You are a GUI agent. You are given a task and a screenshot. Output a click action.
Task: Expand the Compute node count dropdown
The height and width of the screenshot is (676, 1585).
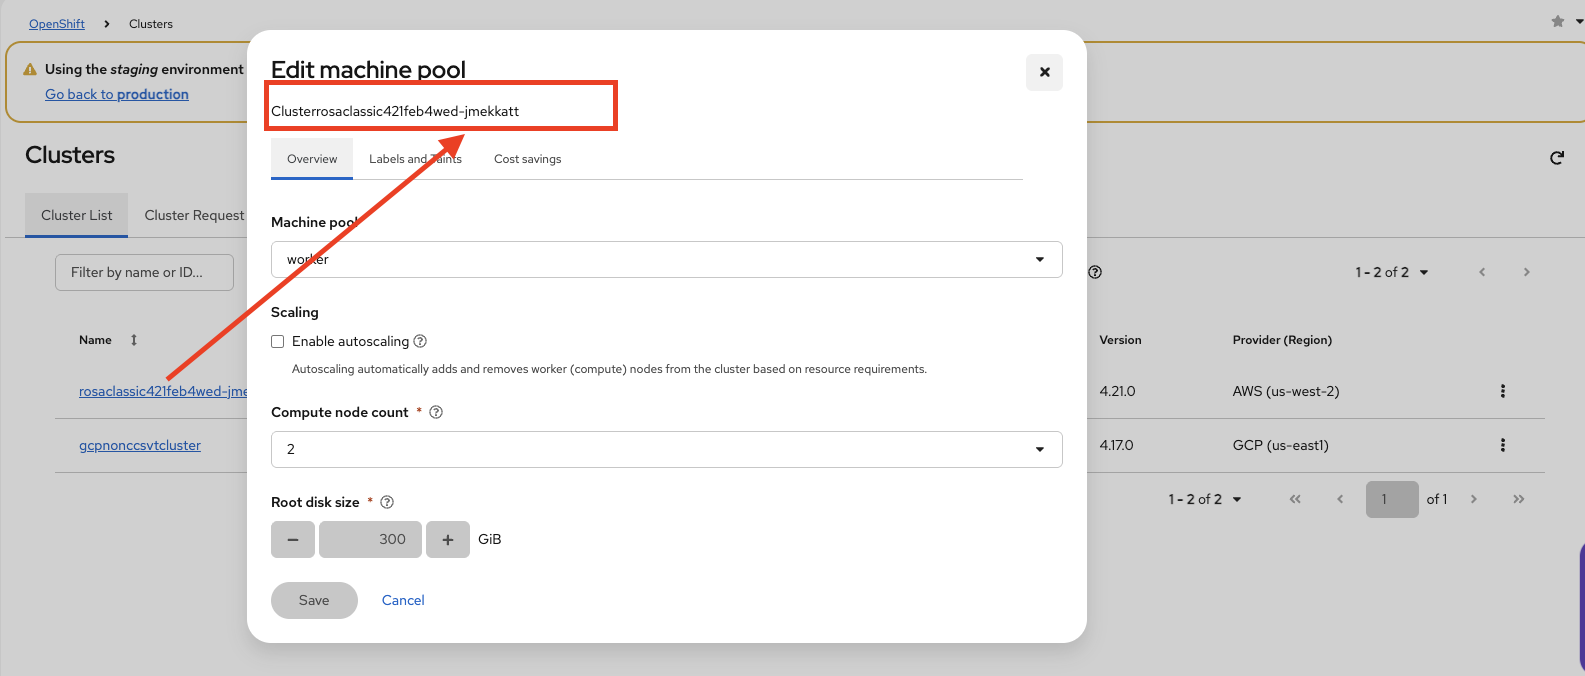[x=666, y=449]
